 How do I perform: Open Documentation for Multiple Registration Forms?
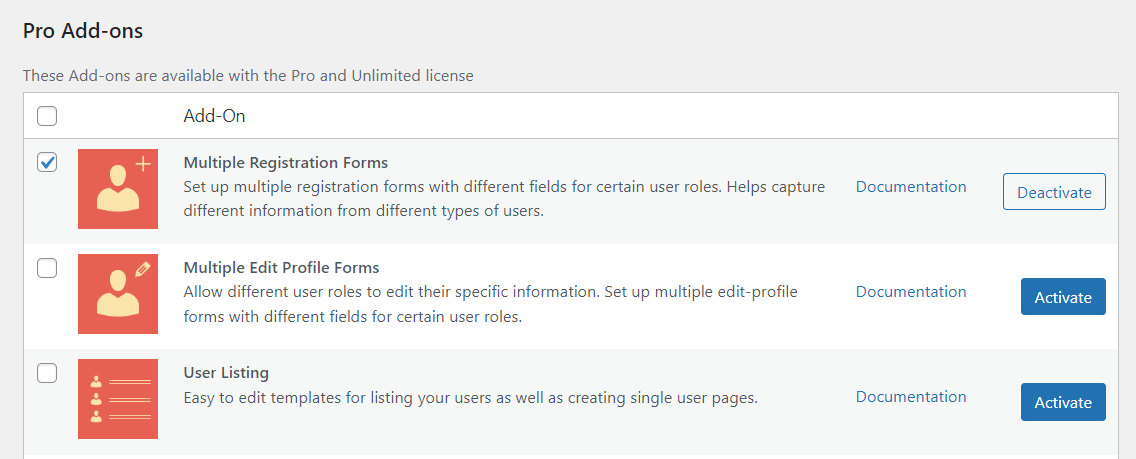point(911,187)
